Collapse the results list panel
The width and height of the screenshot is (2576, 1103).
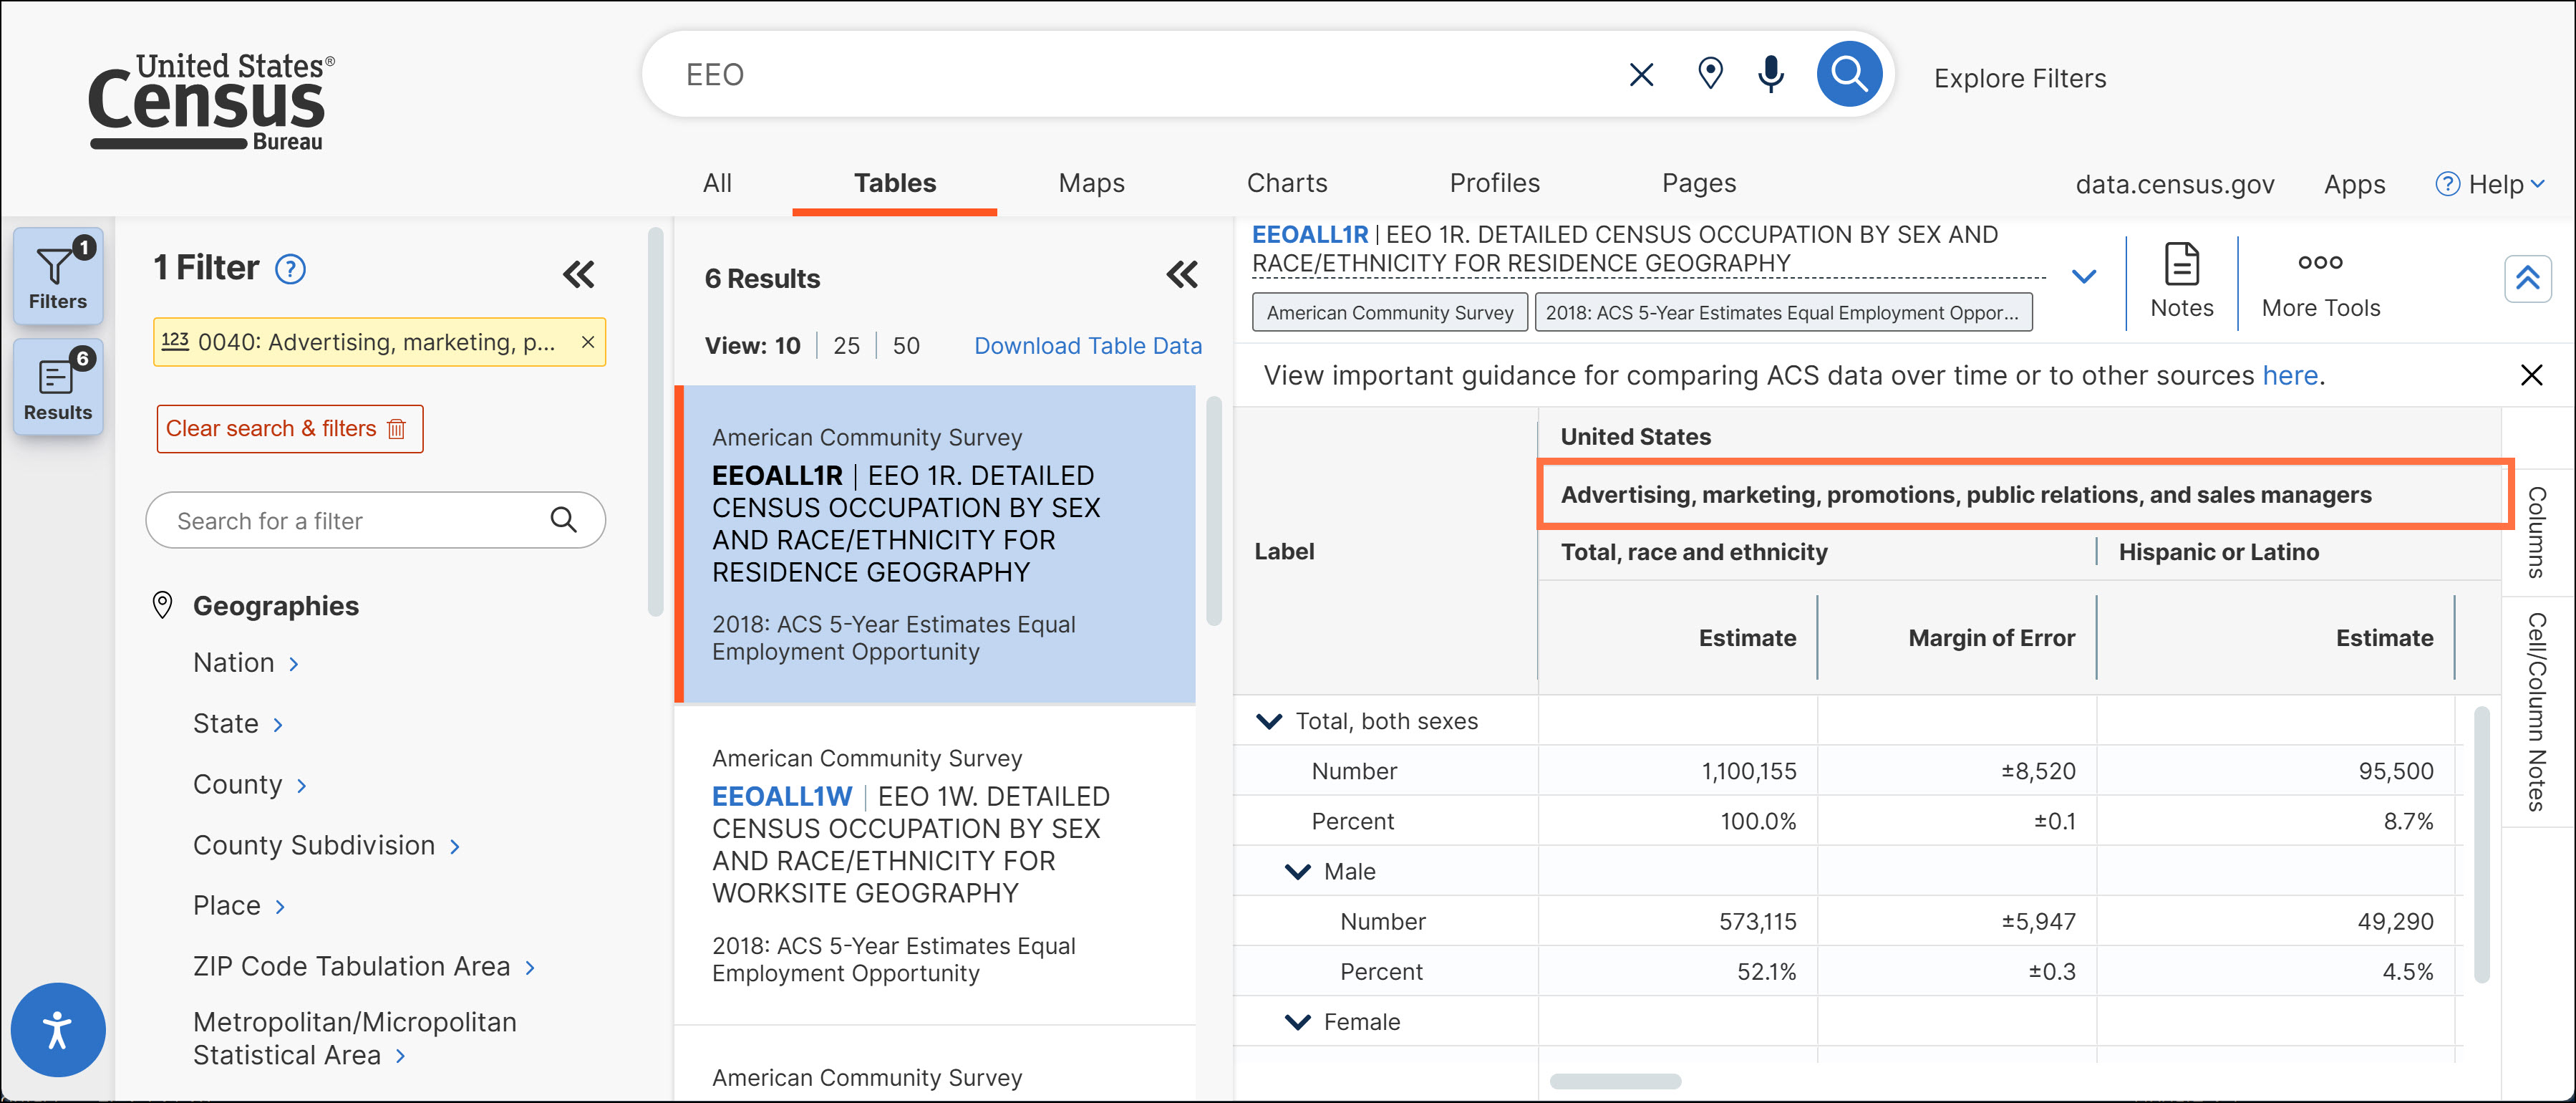click(x=1181, y=274)
